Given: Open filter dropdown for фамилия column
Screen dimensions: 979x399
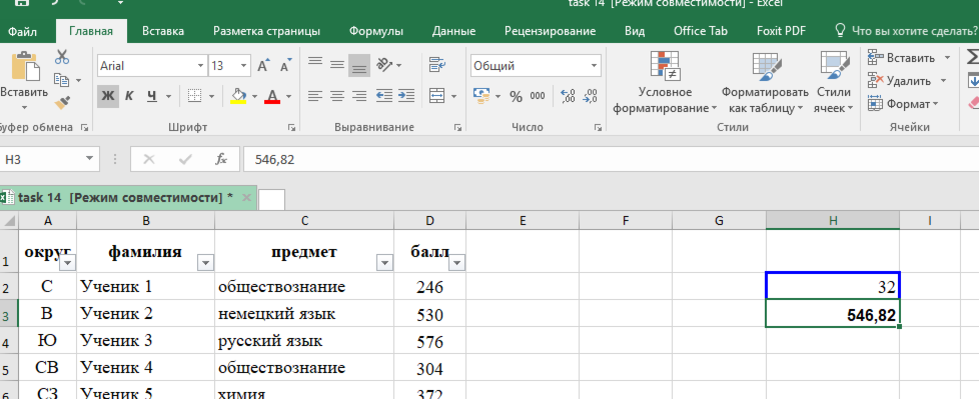Looking at the screenshot, I should [205, 264].
